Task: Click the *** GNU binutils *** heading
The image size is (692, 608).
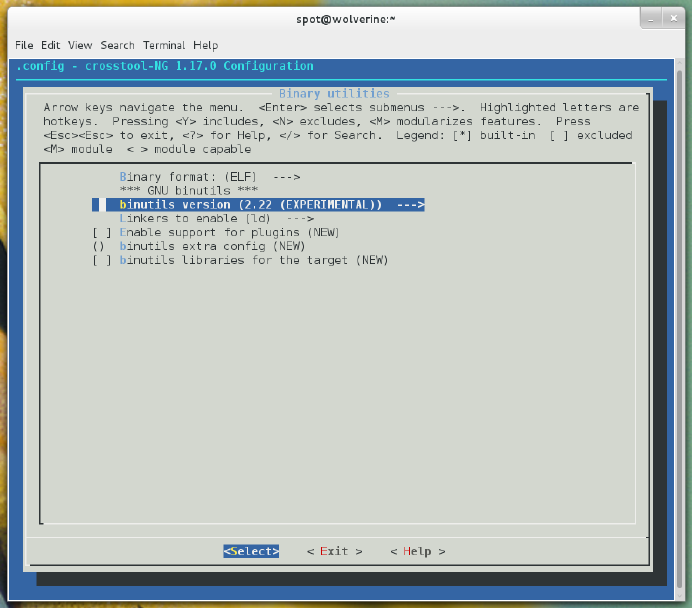Action: (x=189, y=191)
